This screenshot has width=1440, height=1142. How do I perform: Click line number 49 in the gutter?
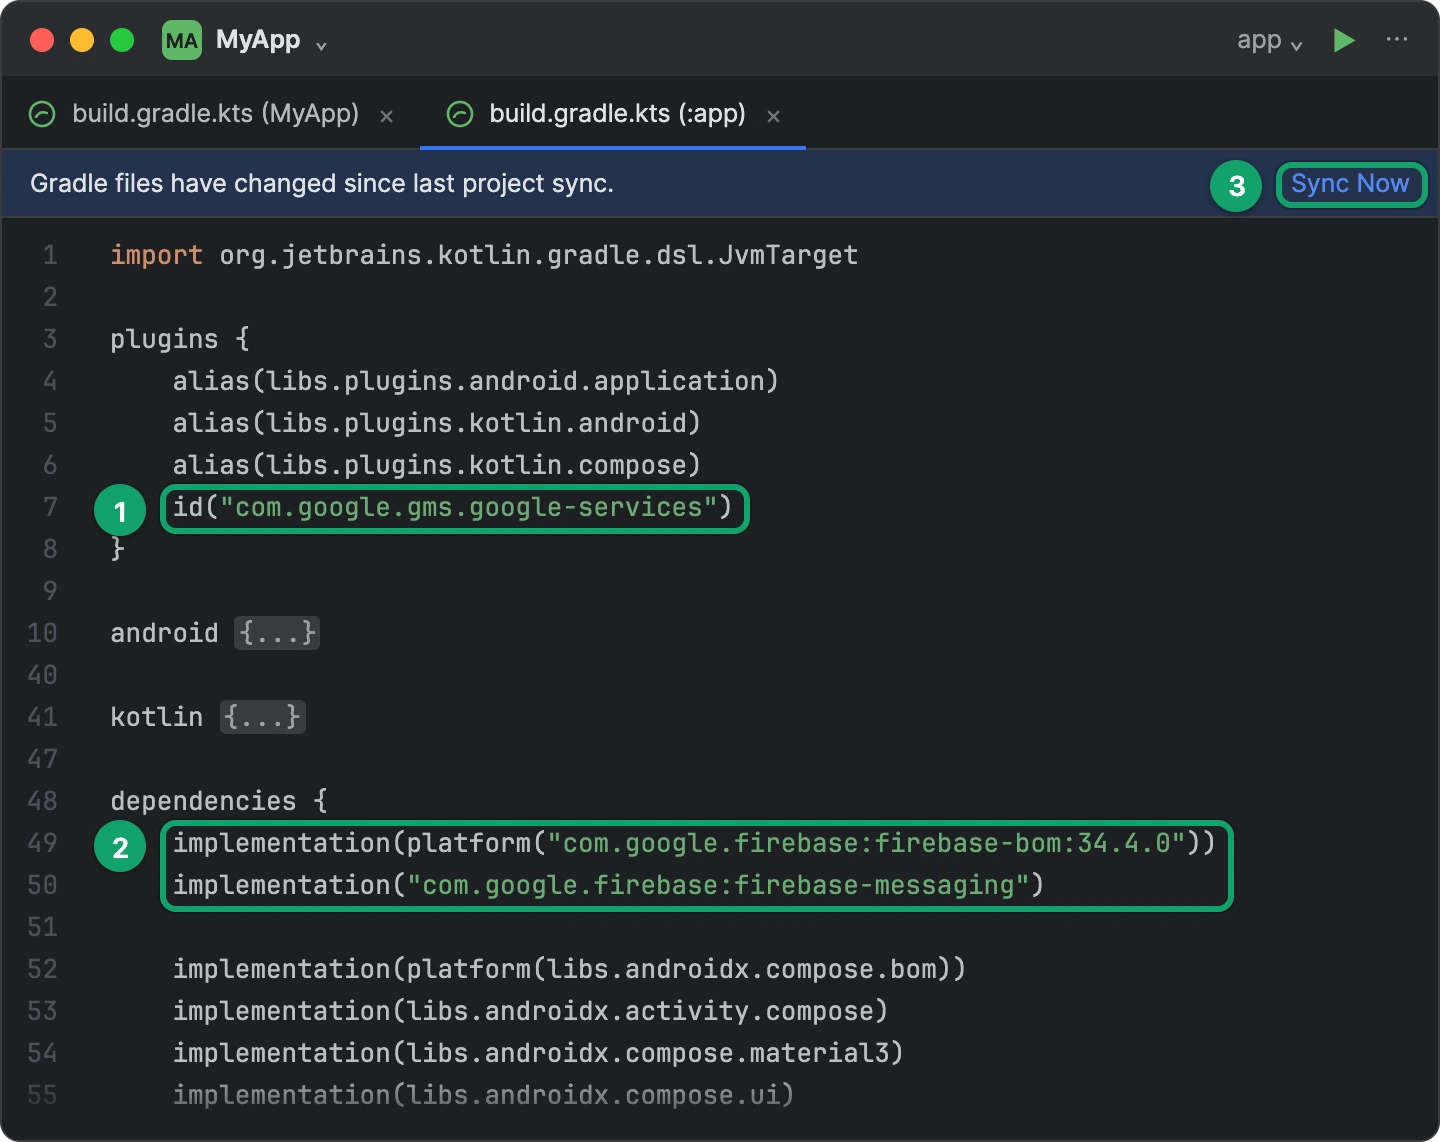(42, 843)
